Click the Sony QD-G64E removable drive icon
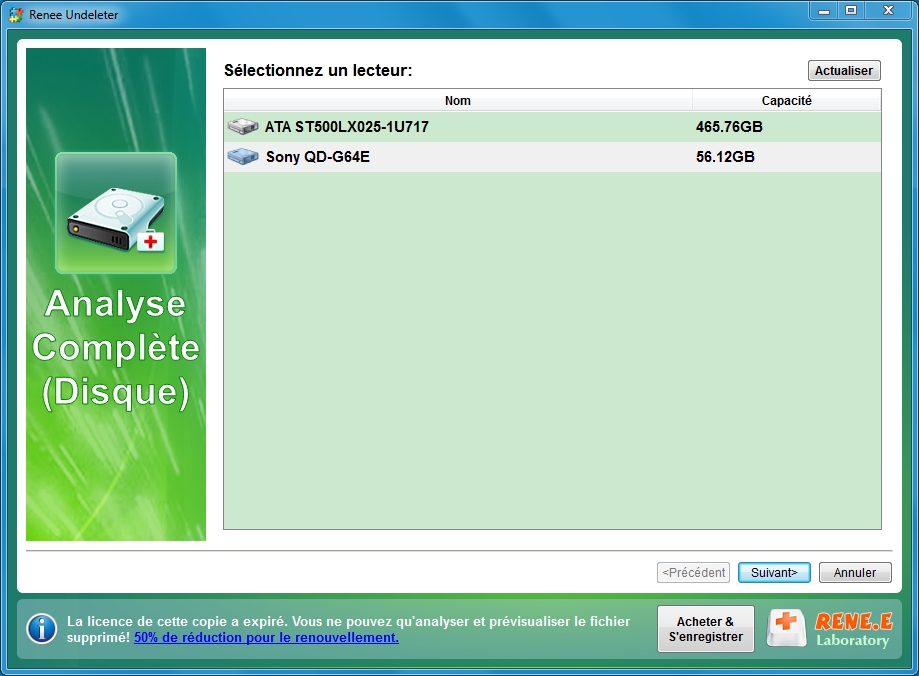 243,157
